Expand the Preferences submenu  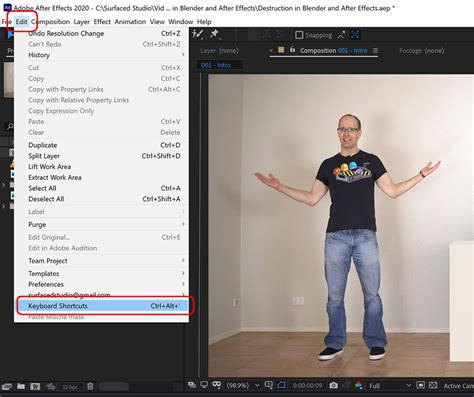[102, 284]
